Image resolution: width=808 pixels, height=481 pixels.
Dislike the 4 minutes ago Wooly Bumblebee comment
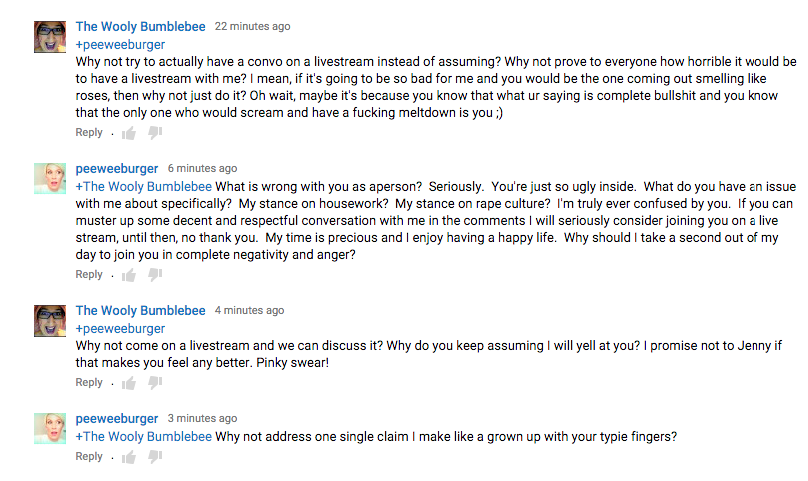(155, 383)
